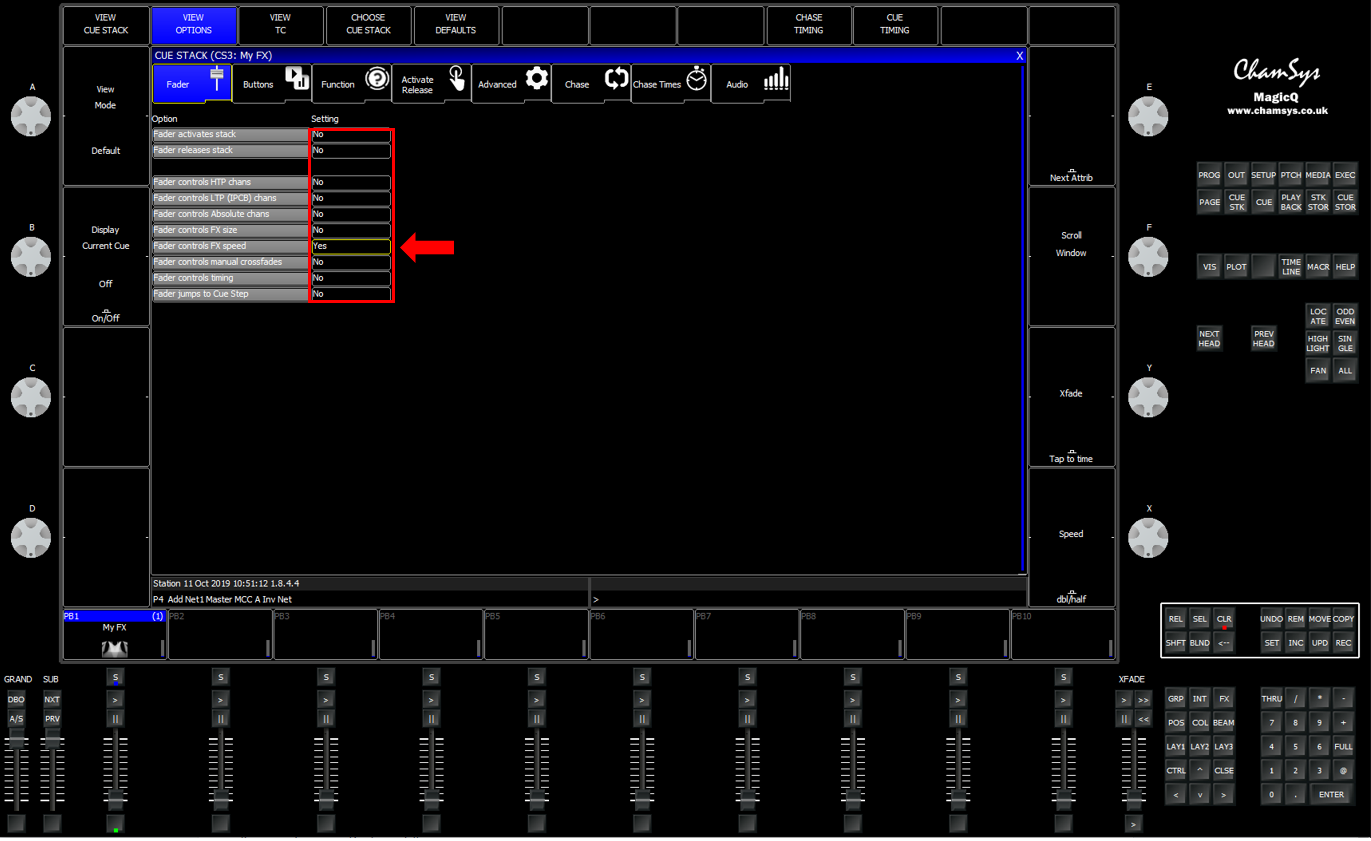Screen dimensions: 1371x841
Task: Select the Activate Release tab
Action: coord(432,84)
